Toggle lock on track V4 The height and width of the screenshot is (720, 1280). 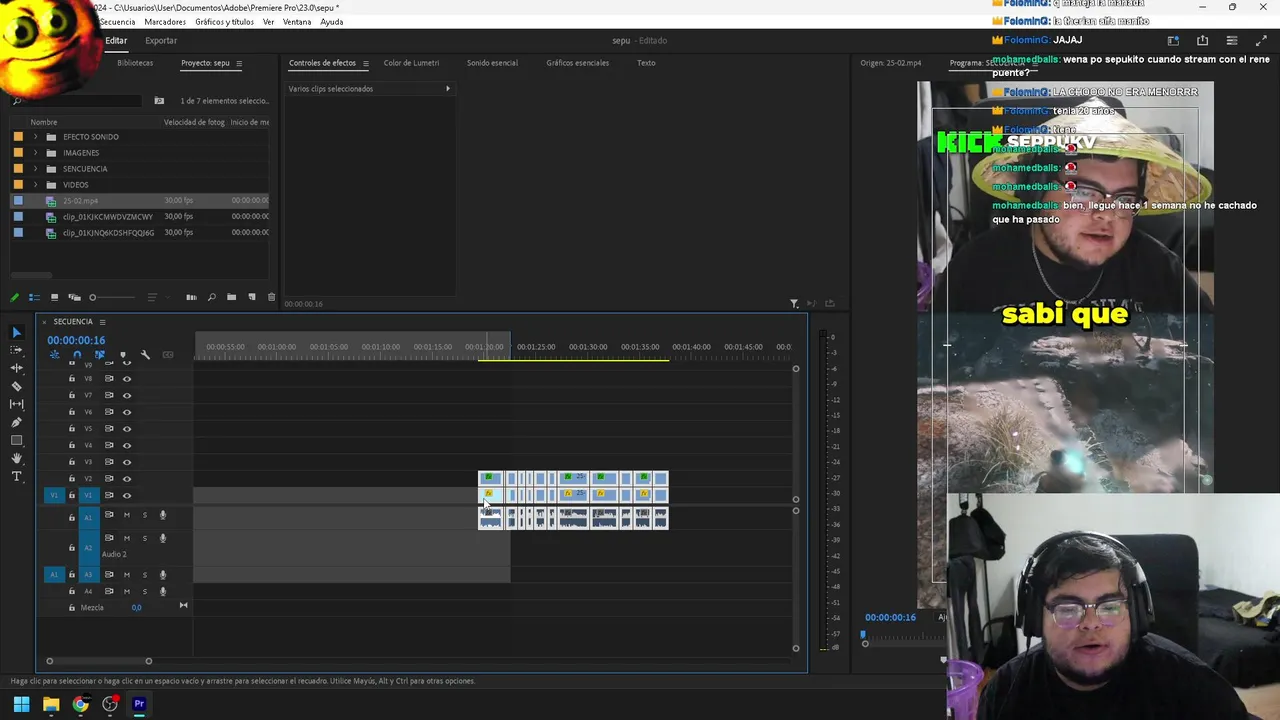point(71,445)
